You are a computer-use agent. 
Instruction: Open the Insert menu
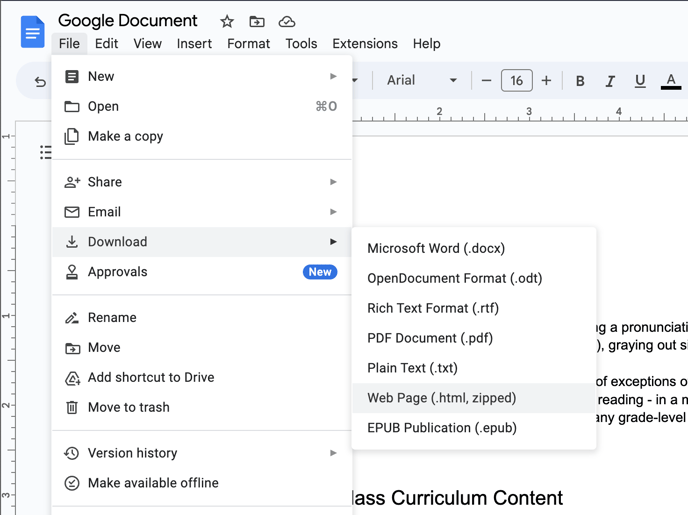[x=194, y=44]
